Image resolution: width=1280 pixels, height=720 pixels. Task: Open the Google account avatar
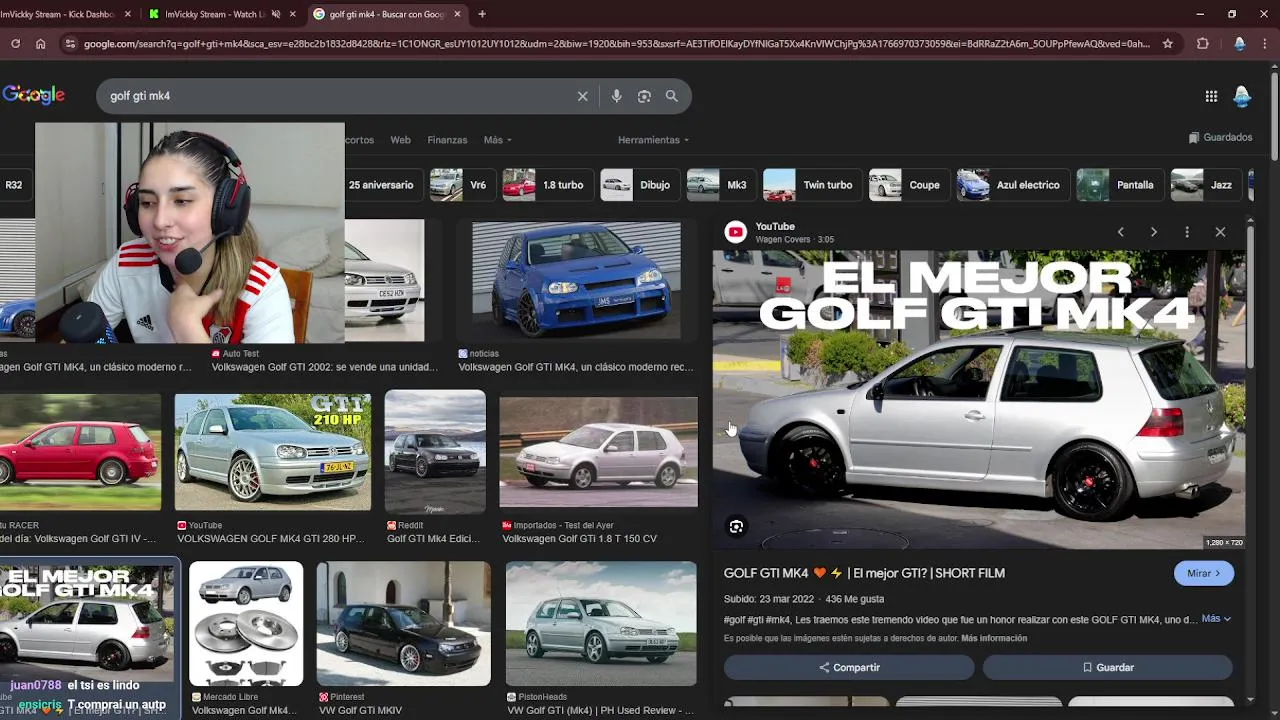click(x=1242, y=96)
